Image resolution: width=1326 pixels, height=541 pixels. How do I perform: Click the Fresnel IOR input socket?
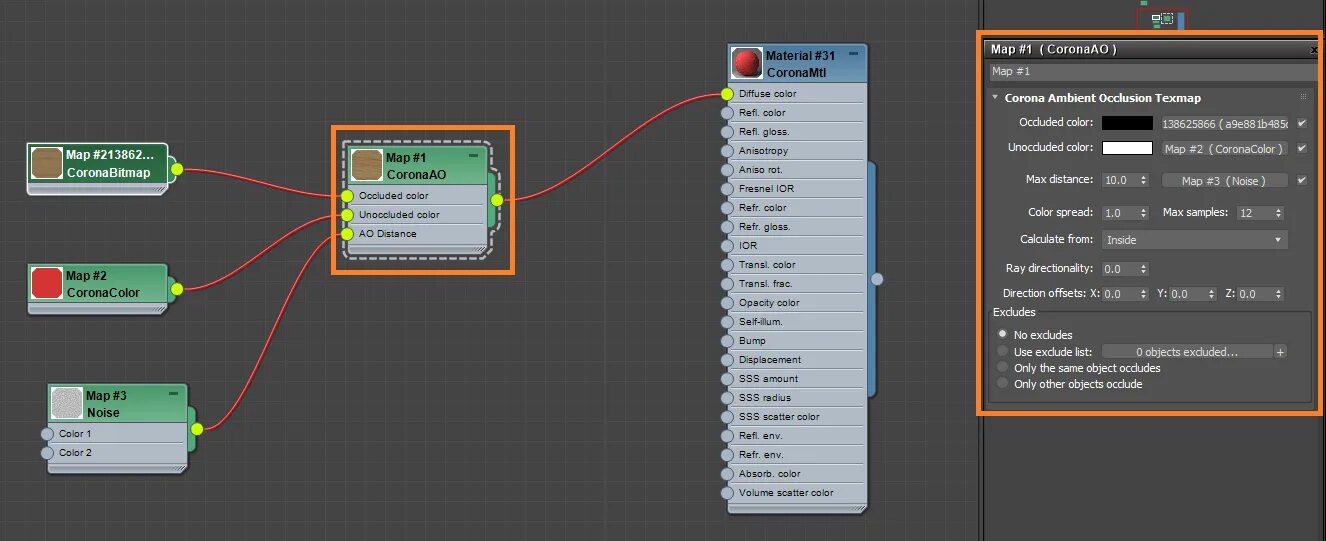pyautogui.click(x=727, y=189)
